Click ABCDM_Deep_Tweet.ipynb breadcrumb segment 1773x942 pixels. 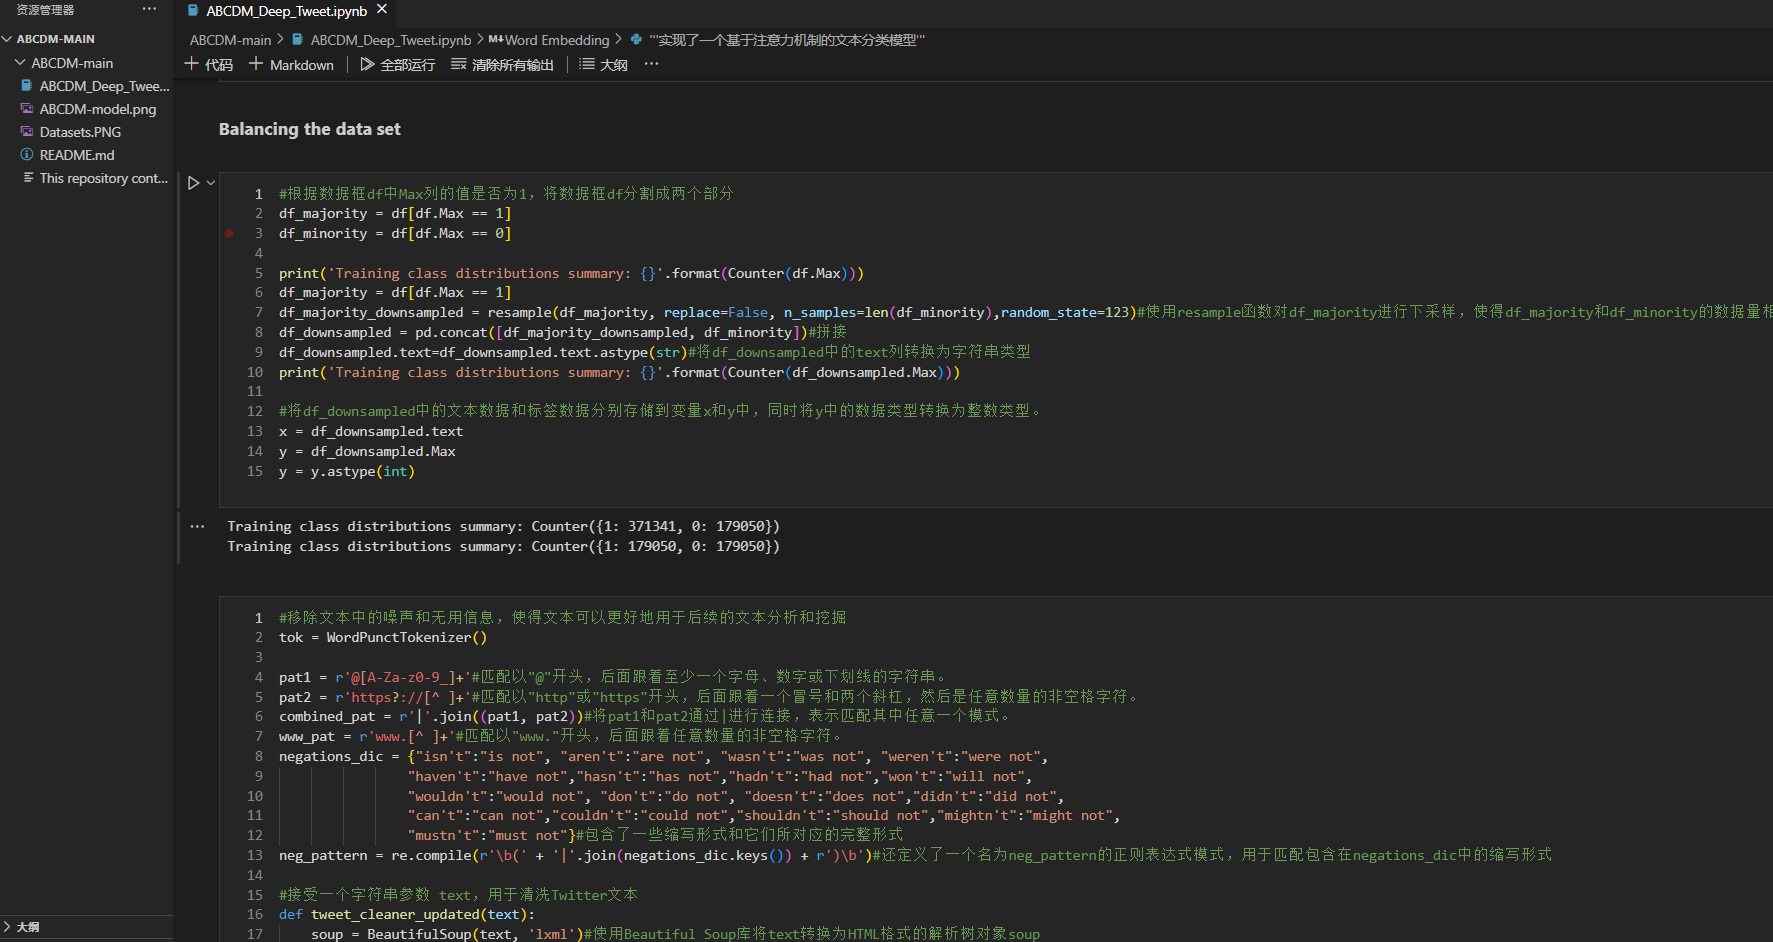click(390, 40)
